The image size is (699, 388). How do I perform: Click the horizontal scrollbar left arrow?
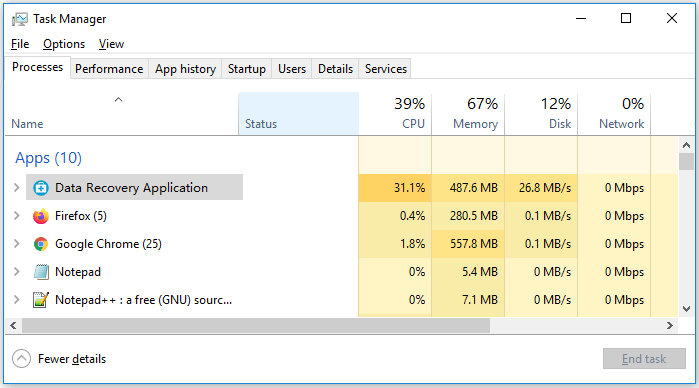tap(13, 326)
